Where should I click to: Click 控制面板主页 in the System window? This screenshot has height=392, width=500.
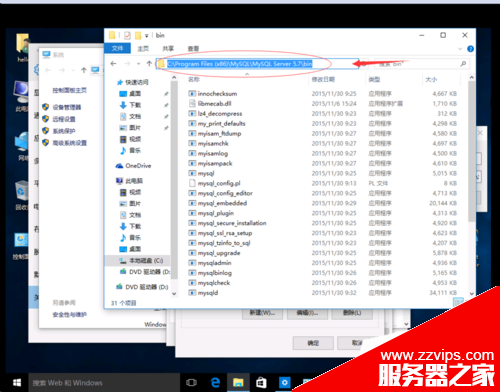[70, 90]
